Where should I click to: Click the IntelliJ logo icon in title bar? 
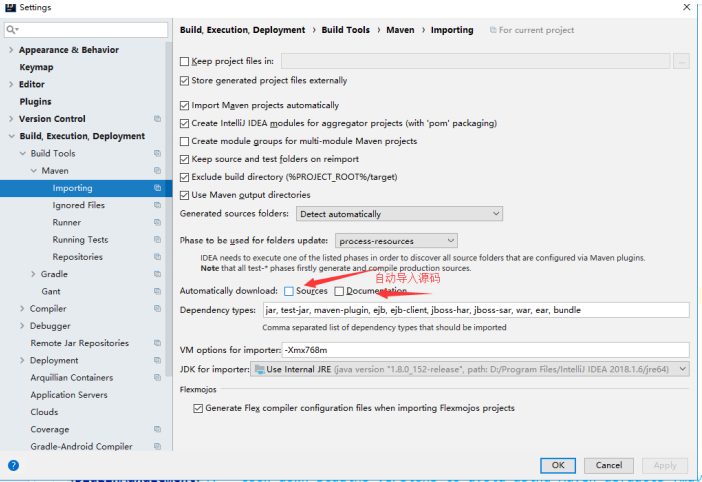coord(10,7)
